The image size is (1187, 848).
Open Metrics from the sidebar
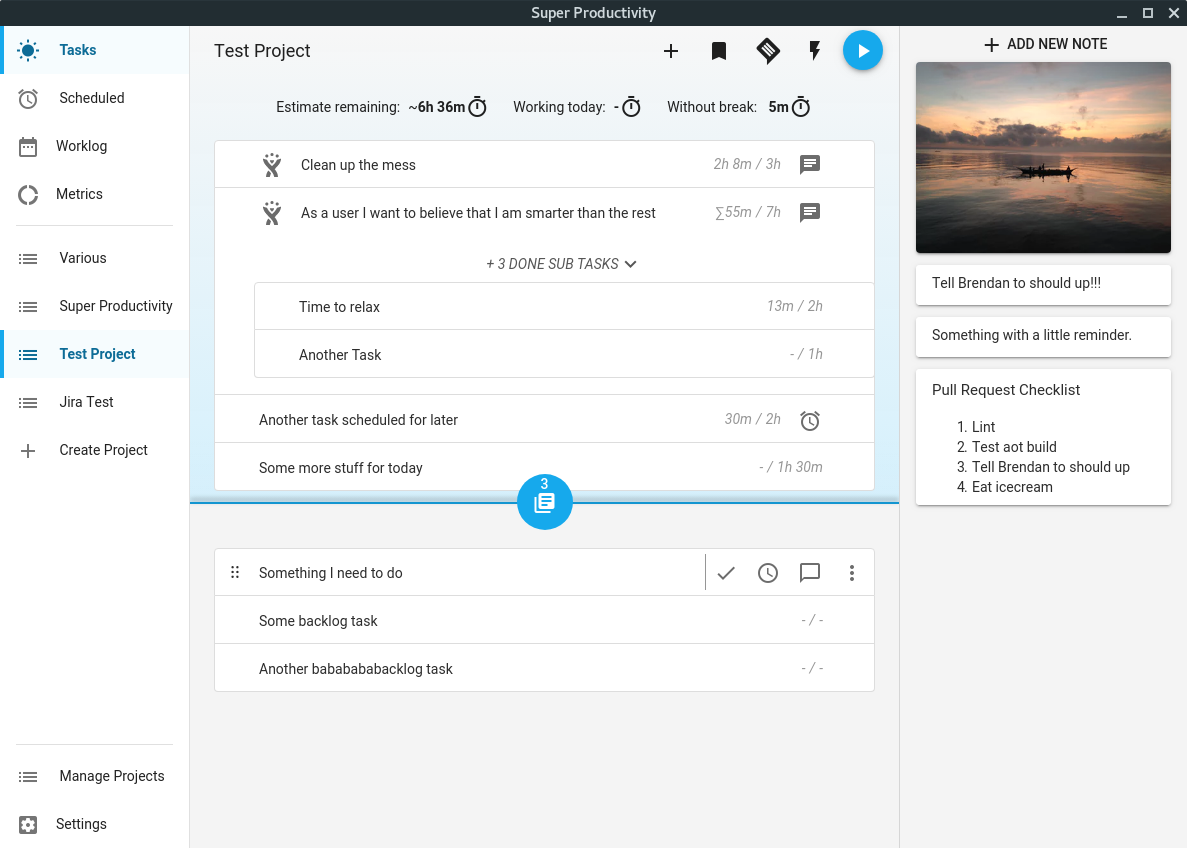(95, 194)
